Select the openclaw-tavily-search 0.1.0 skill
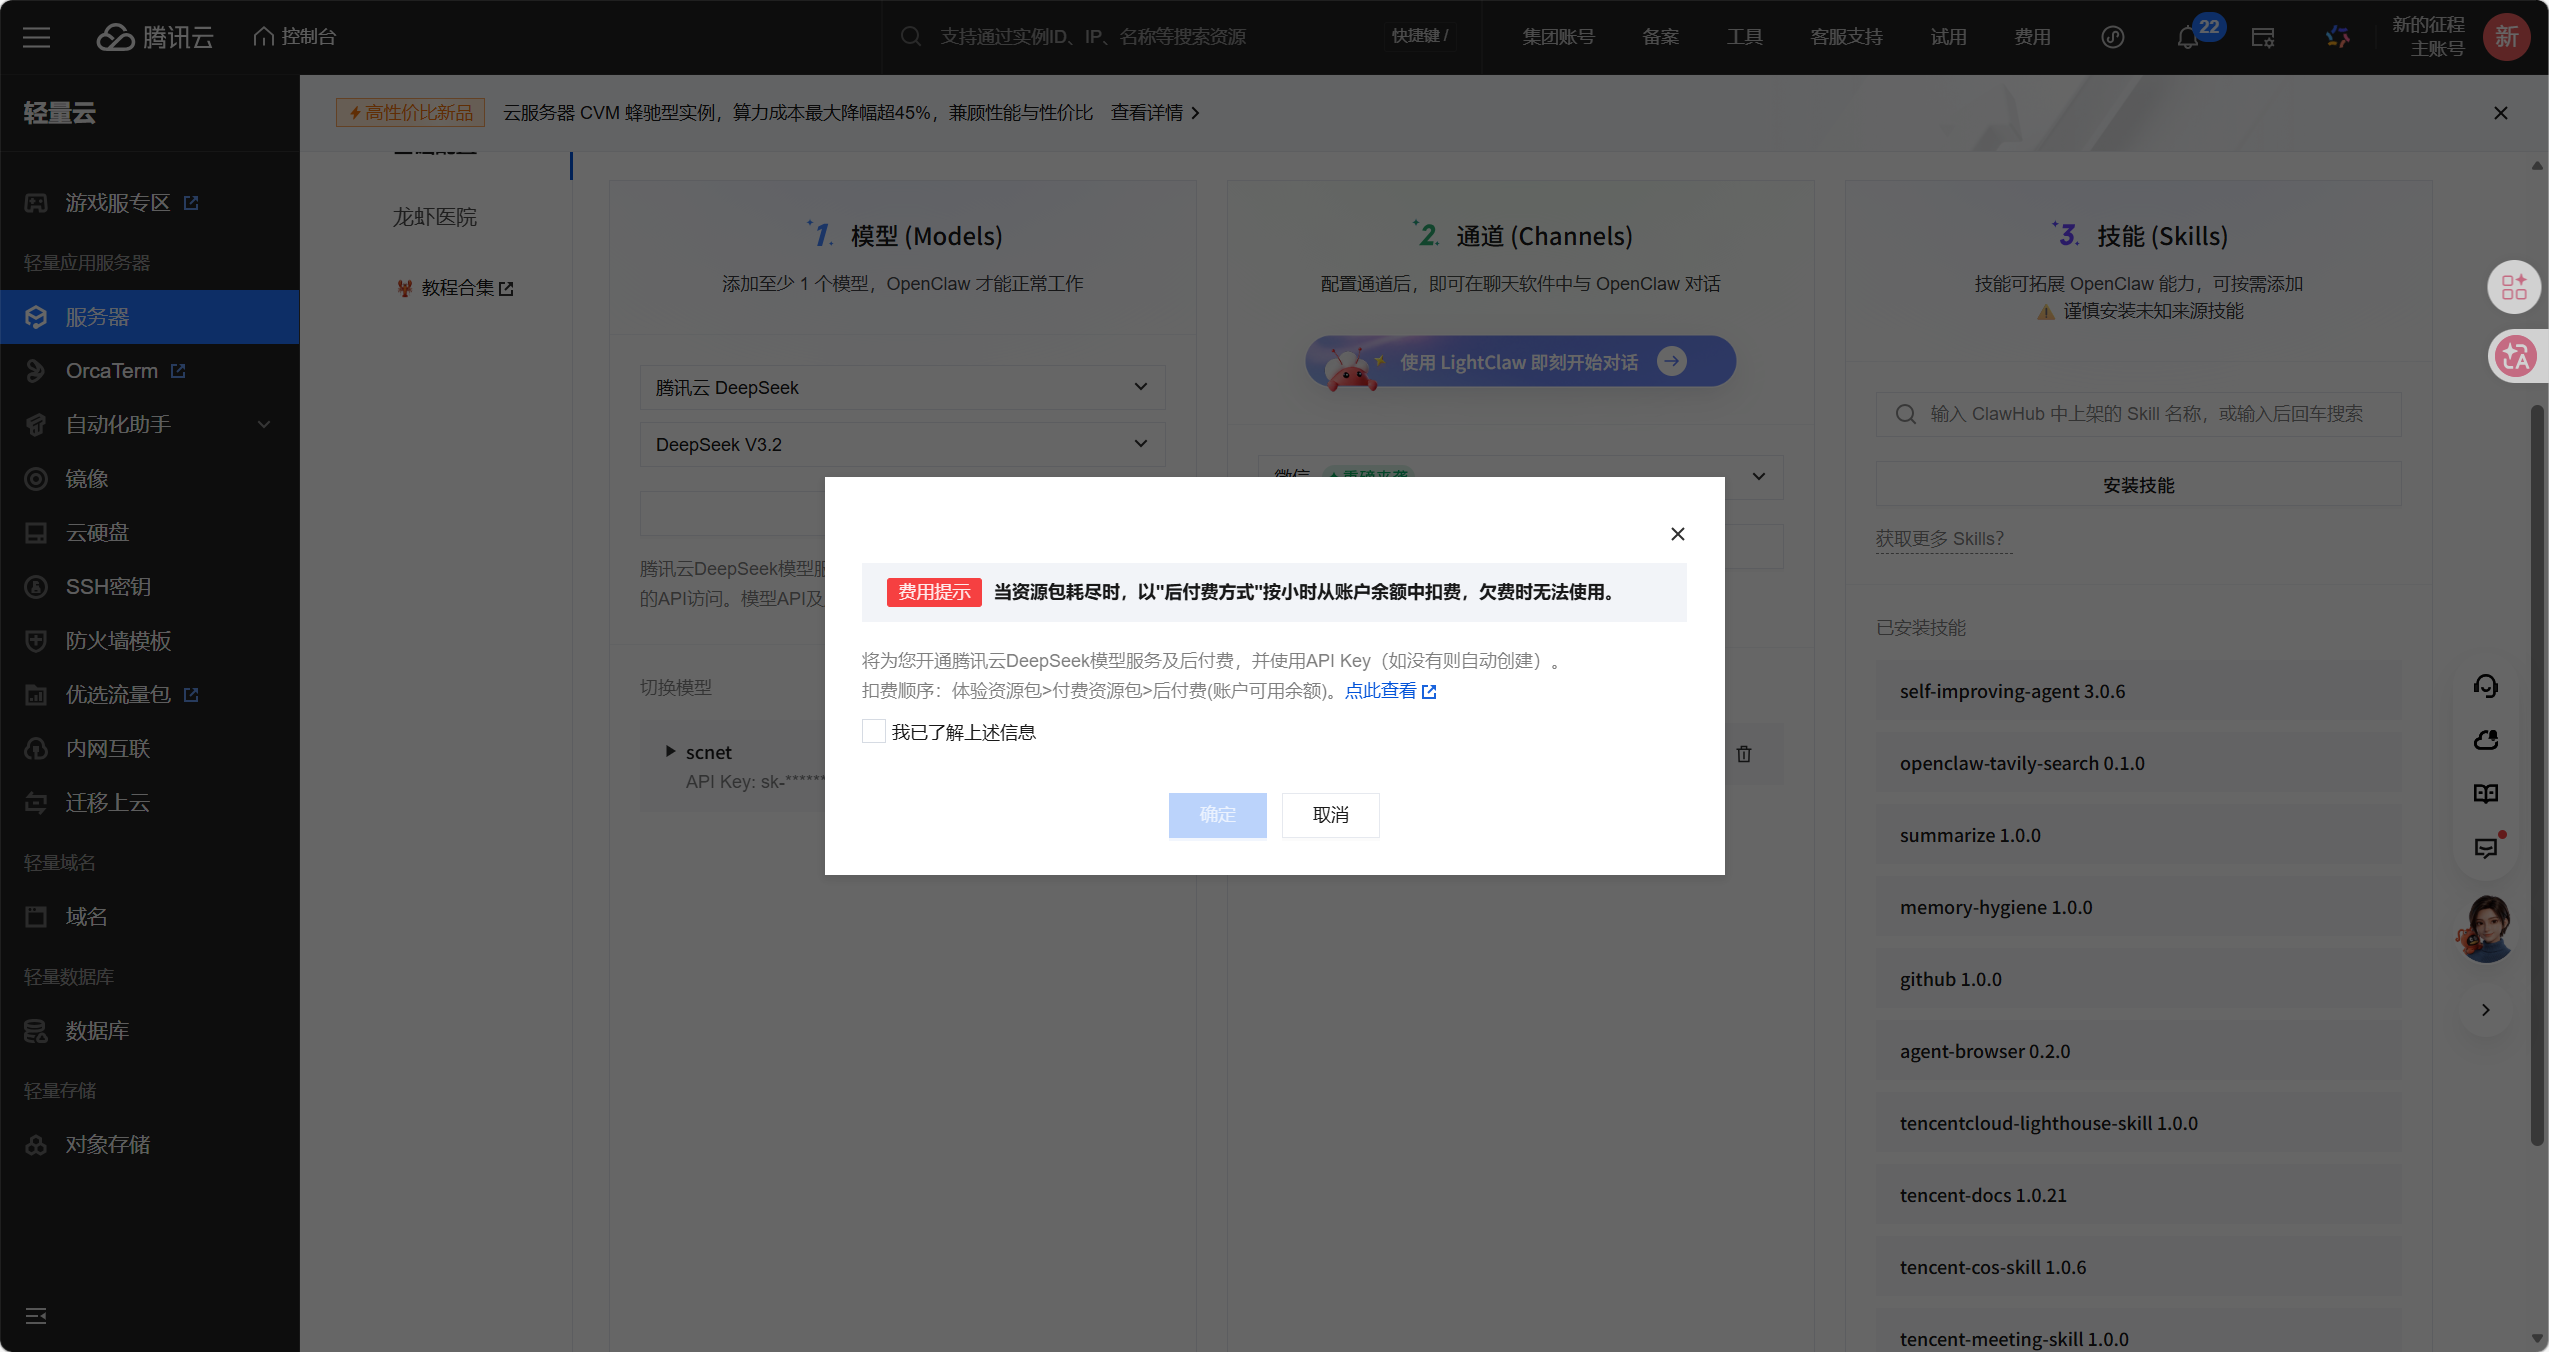 pyautogui.click(x=2138, y=763)
